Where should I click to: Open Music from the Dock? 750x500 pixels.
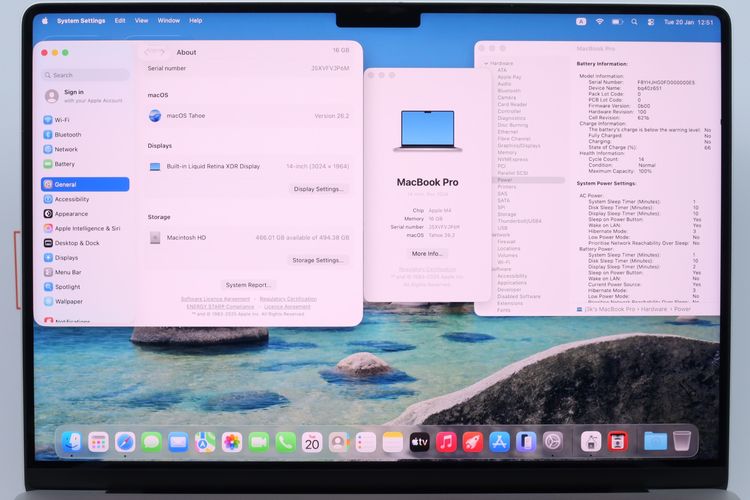446,443
